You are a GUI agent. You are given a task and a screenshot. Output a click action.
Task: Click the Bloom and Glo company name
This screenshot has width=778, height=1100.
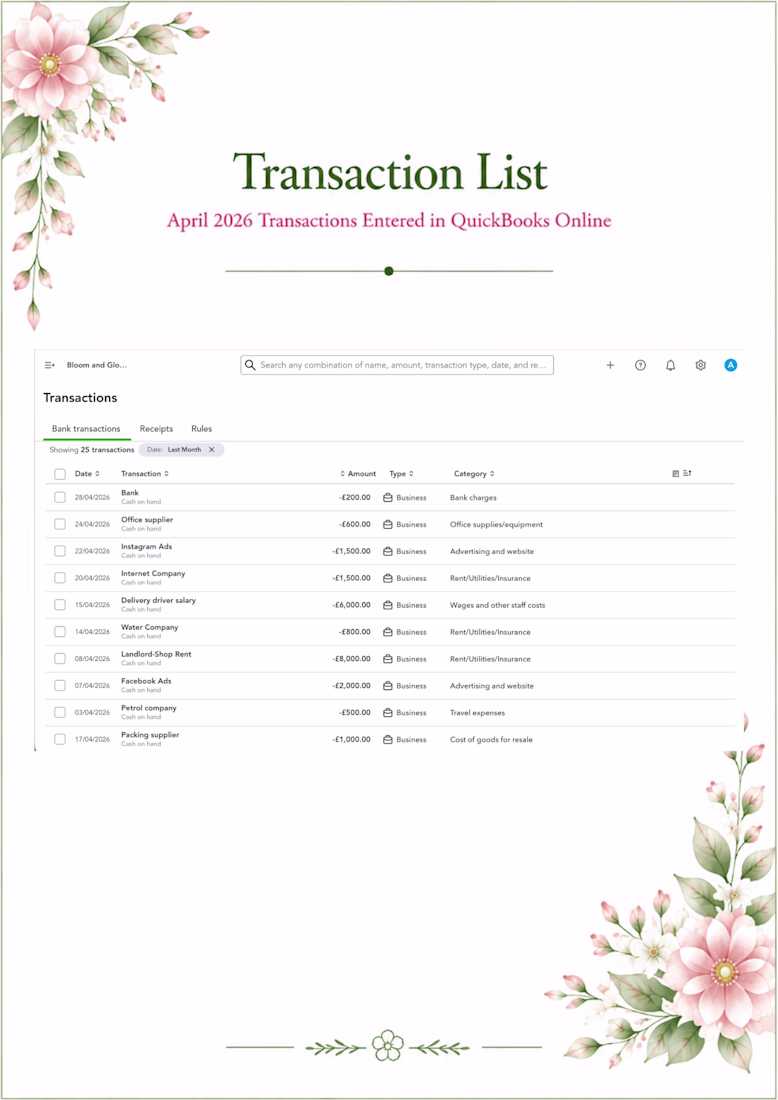97,365
